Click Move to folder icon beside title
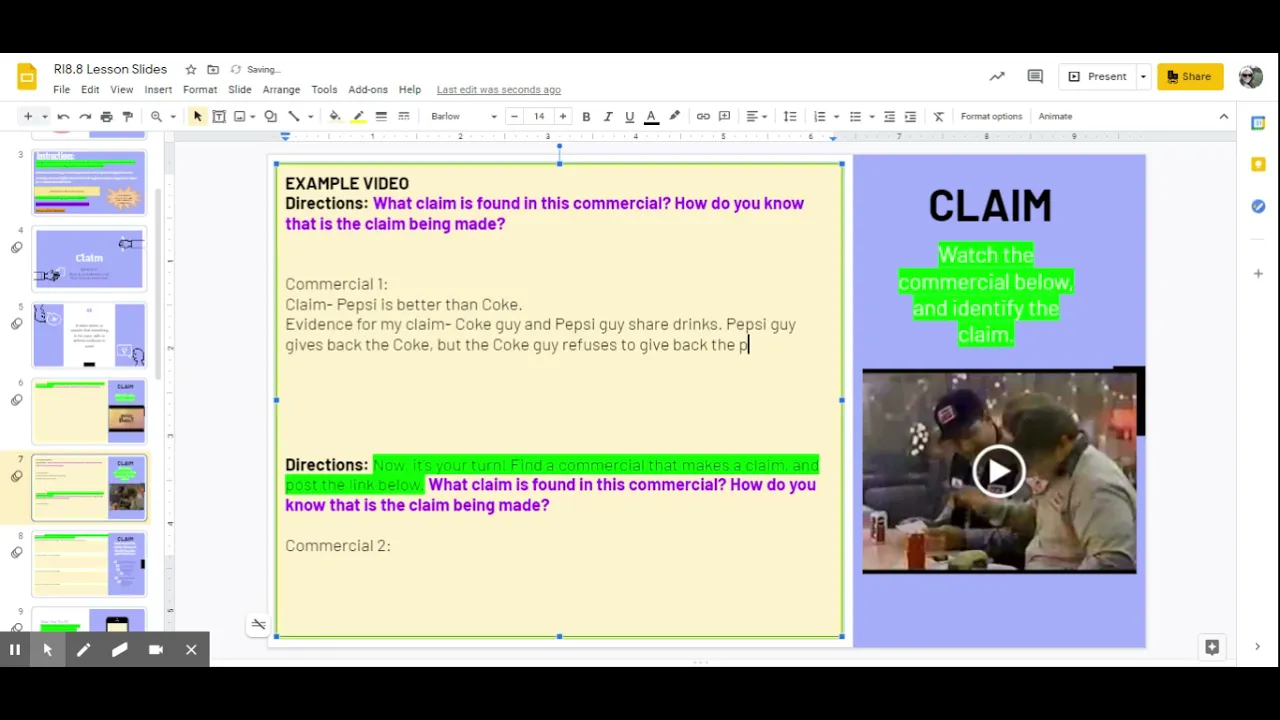Image resolution: width=1280 pixels, height=720 pixels. pyautogui.click(x=213, y=70)
